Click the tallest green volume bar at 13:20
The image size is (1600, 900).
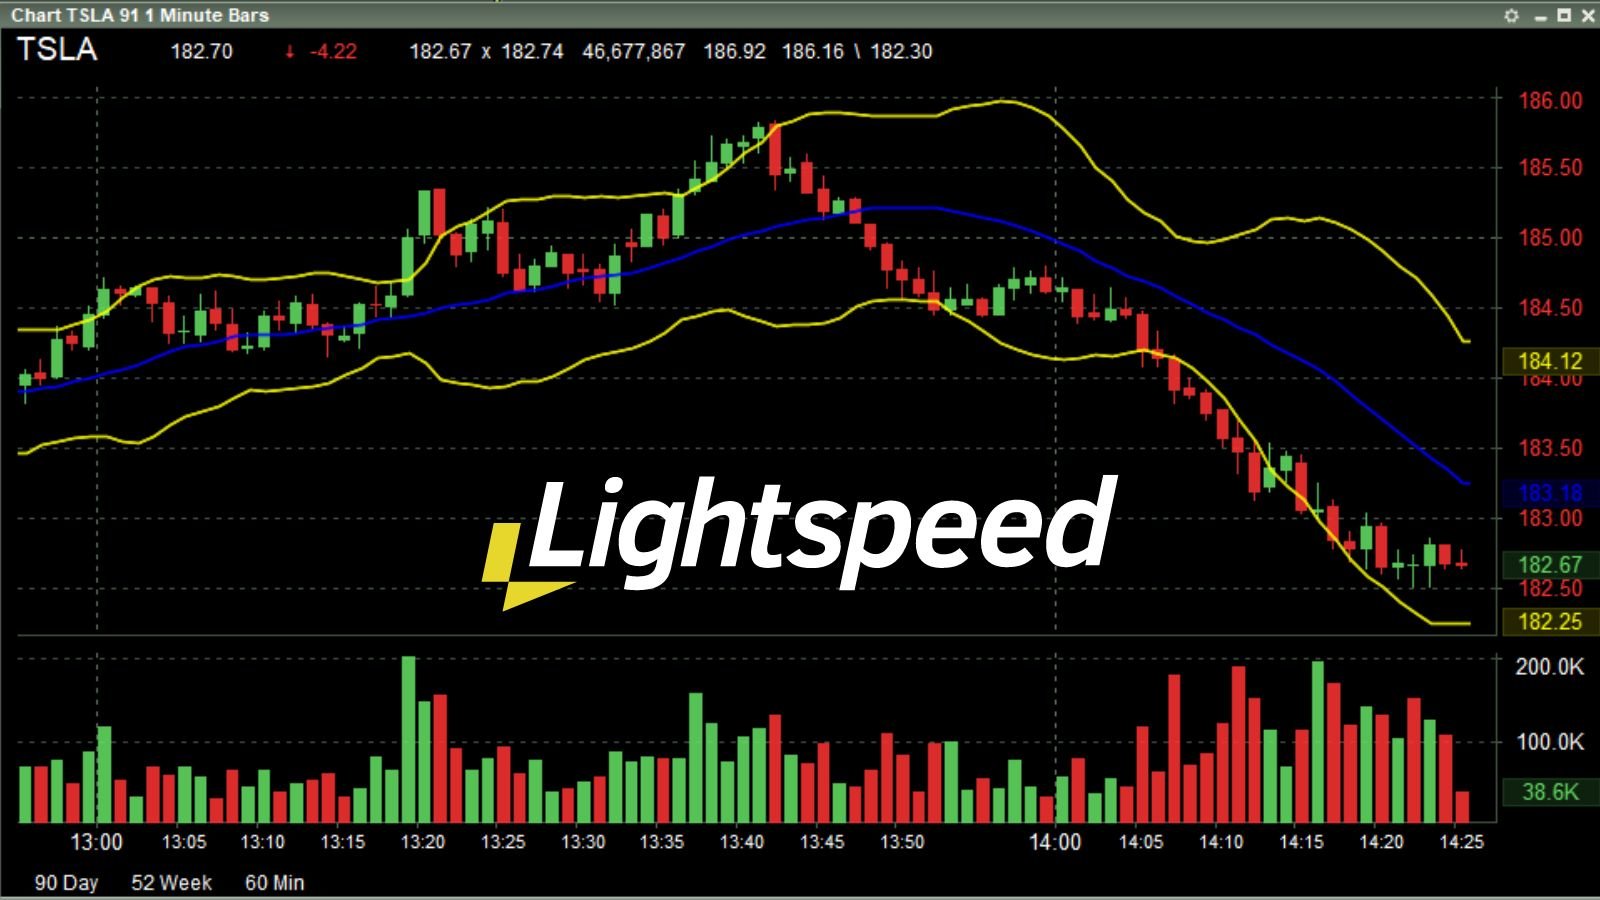coord(408,739)
